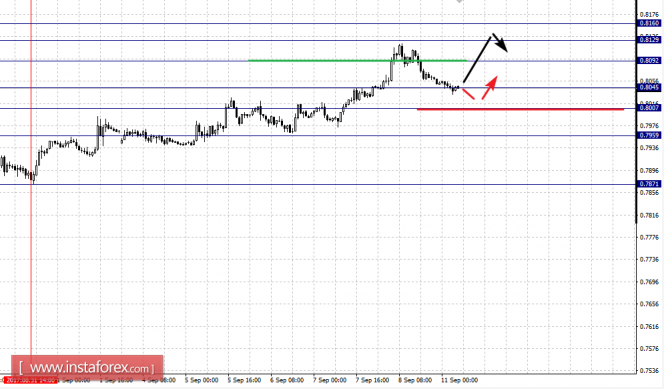Click the 5 Sep 16:00 time label

(244, 380)
